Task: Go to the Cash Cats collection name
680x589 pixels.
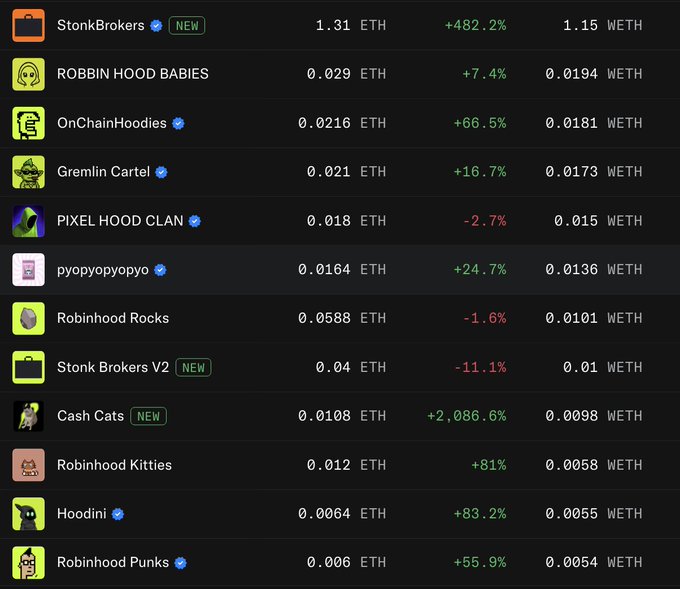Action: (90, 416)
